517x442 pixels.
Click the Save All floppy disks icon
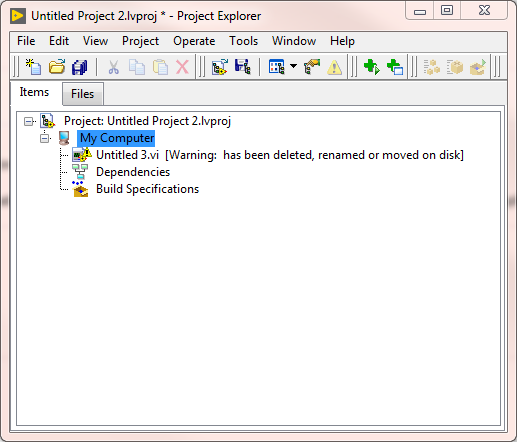(80, 67)
